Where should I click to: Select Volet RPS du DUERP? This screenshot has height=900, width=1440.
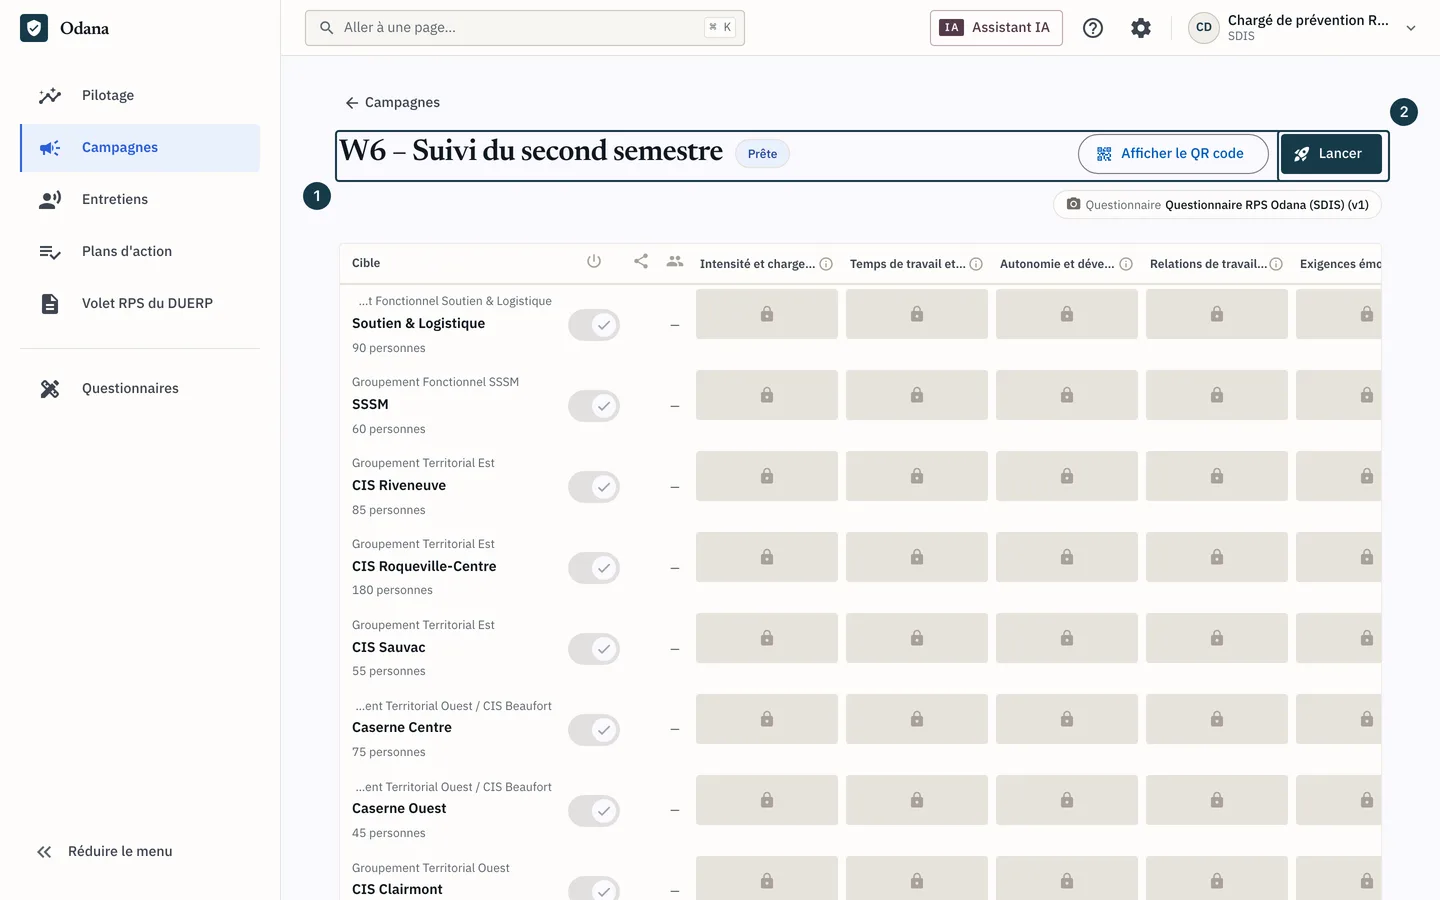140,304
